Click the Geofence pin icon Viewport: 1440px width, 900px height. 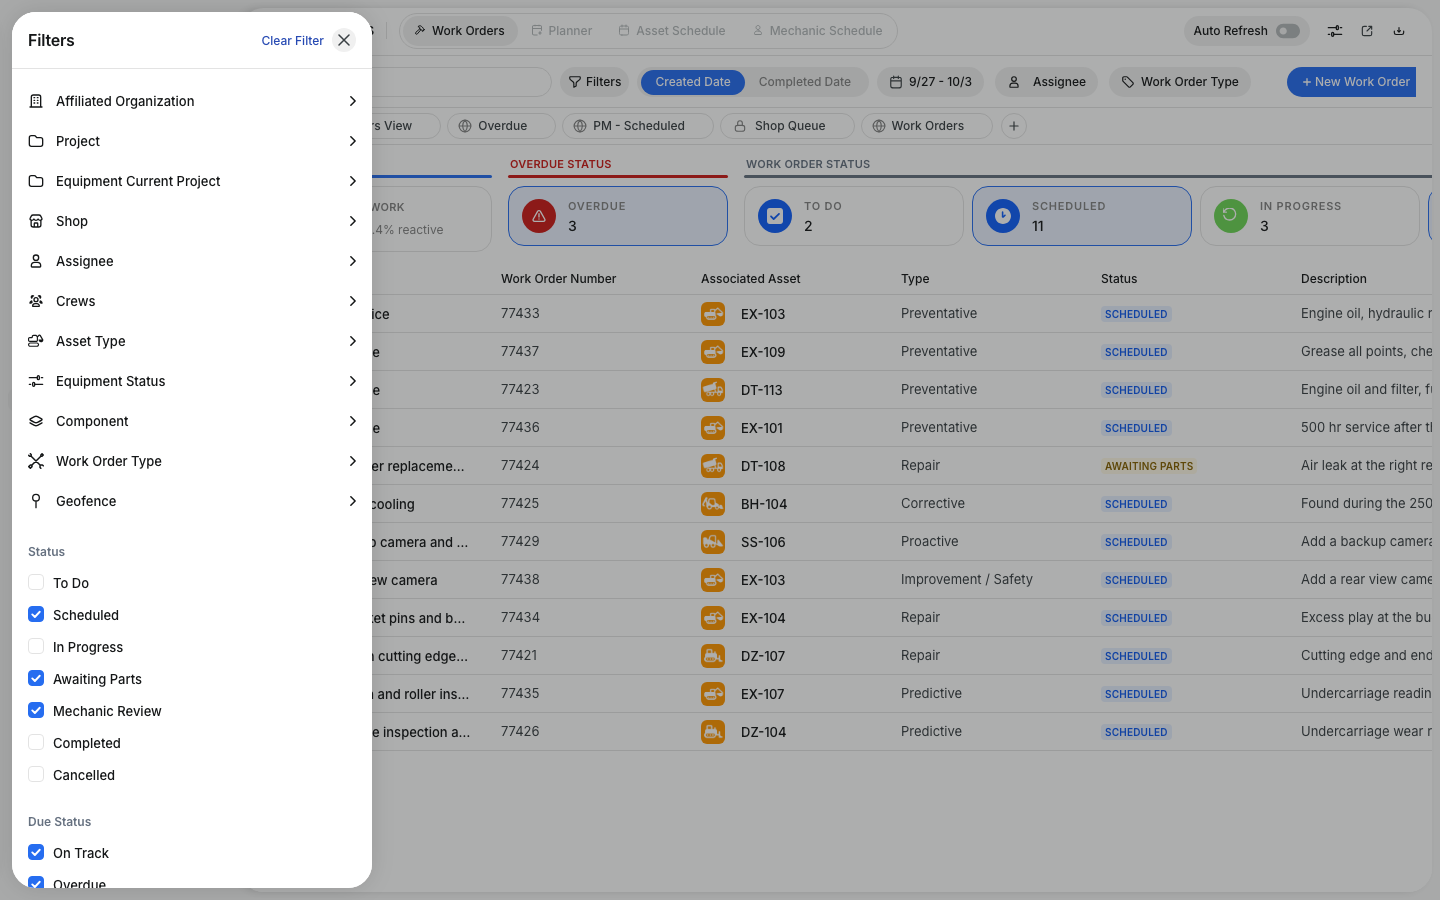pos(36,501)
